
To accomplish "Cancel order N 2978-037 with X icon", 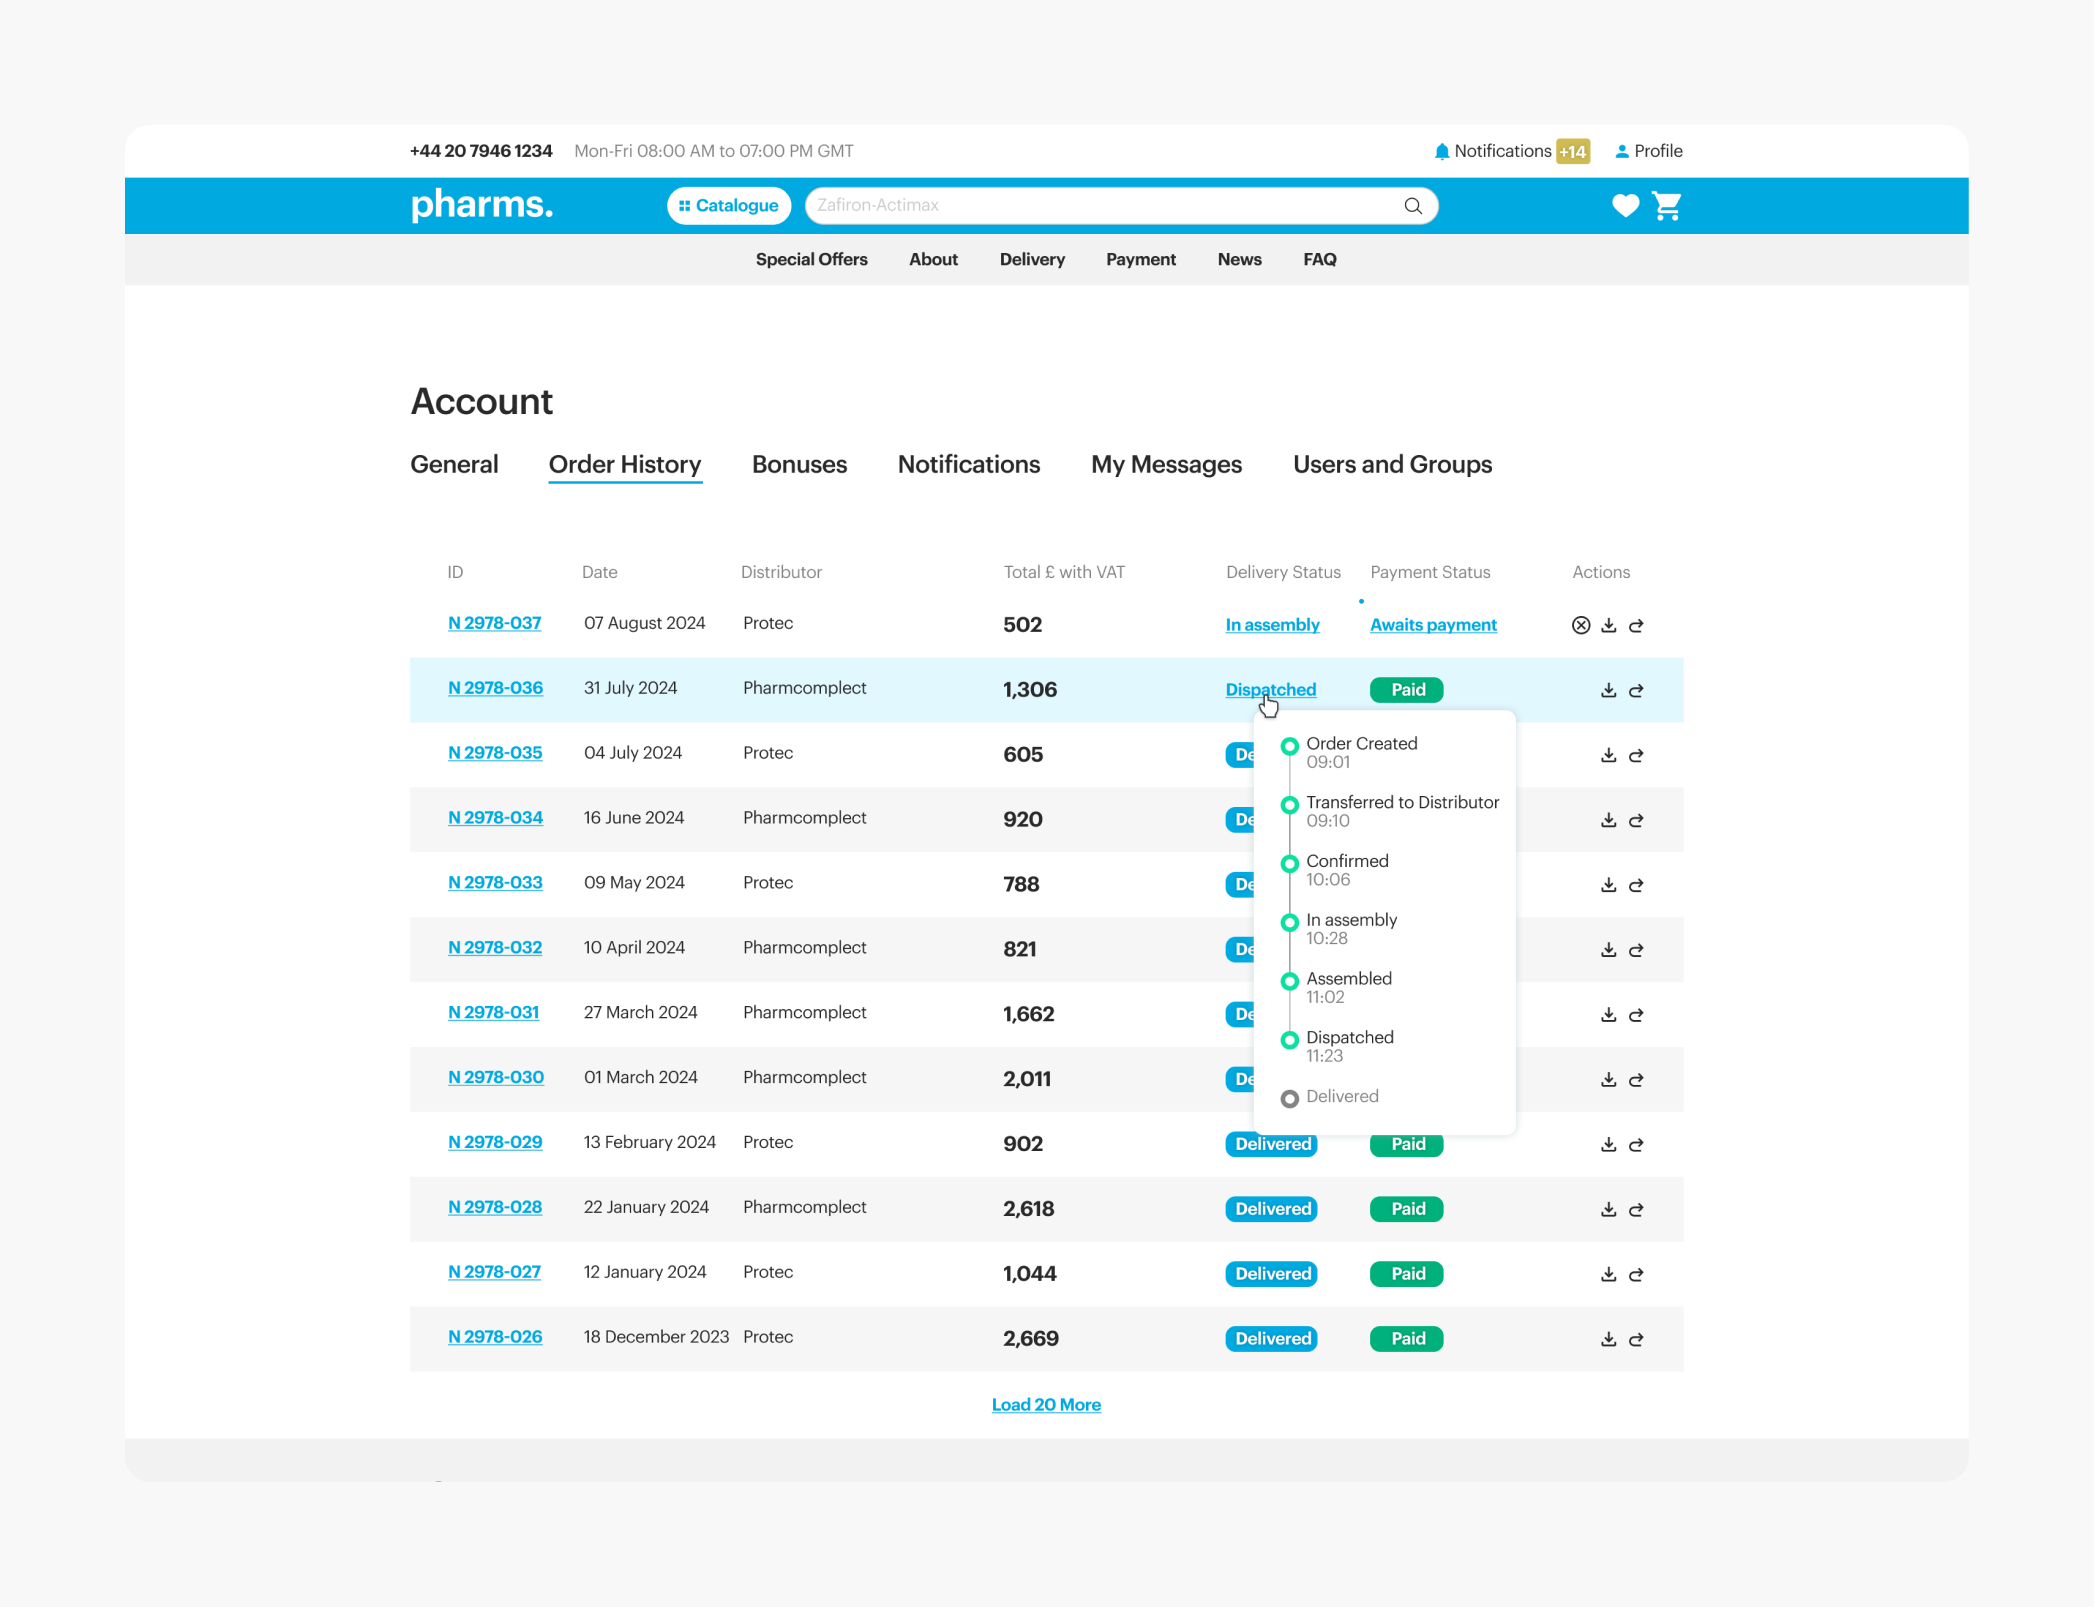I will tap(1580, 625).
